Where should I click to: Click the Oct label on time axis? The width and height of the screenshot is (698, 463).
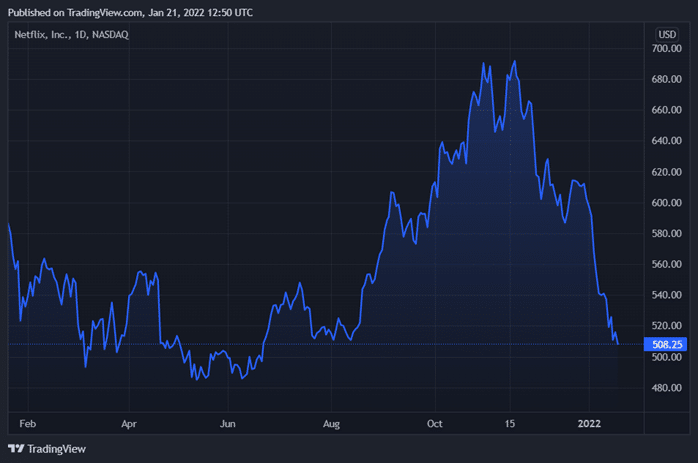[434, 424]
